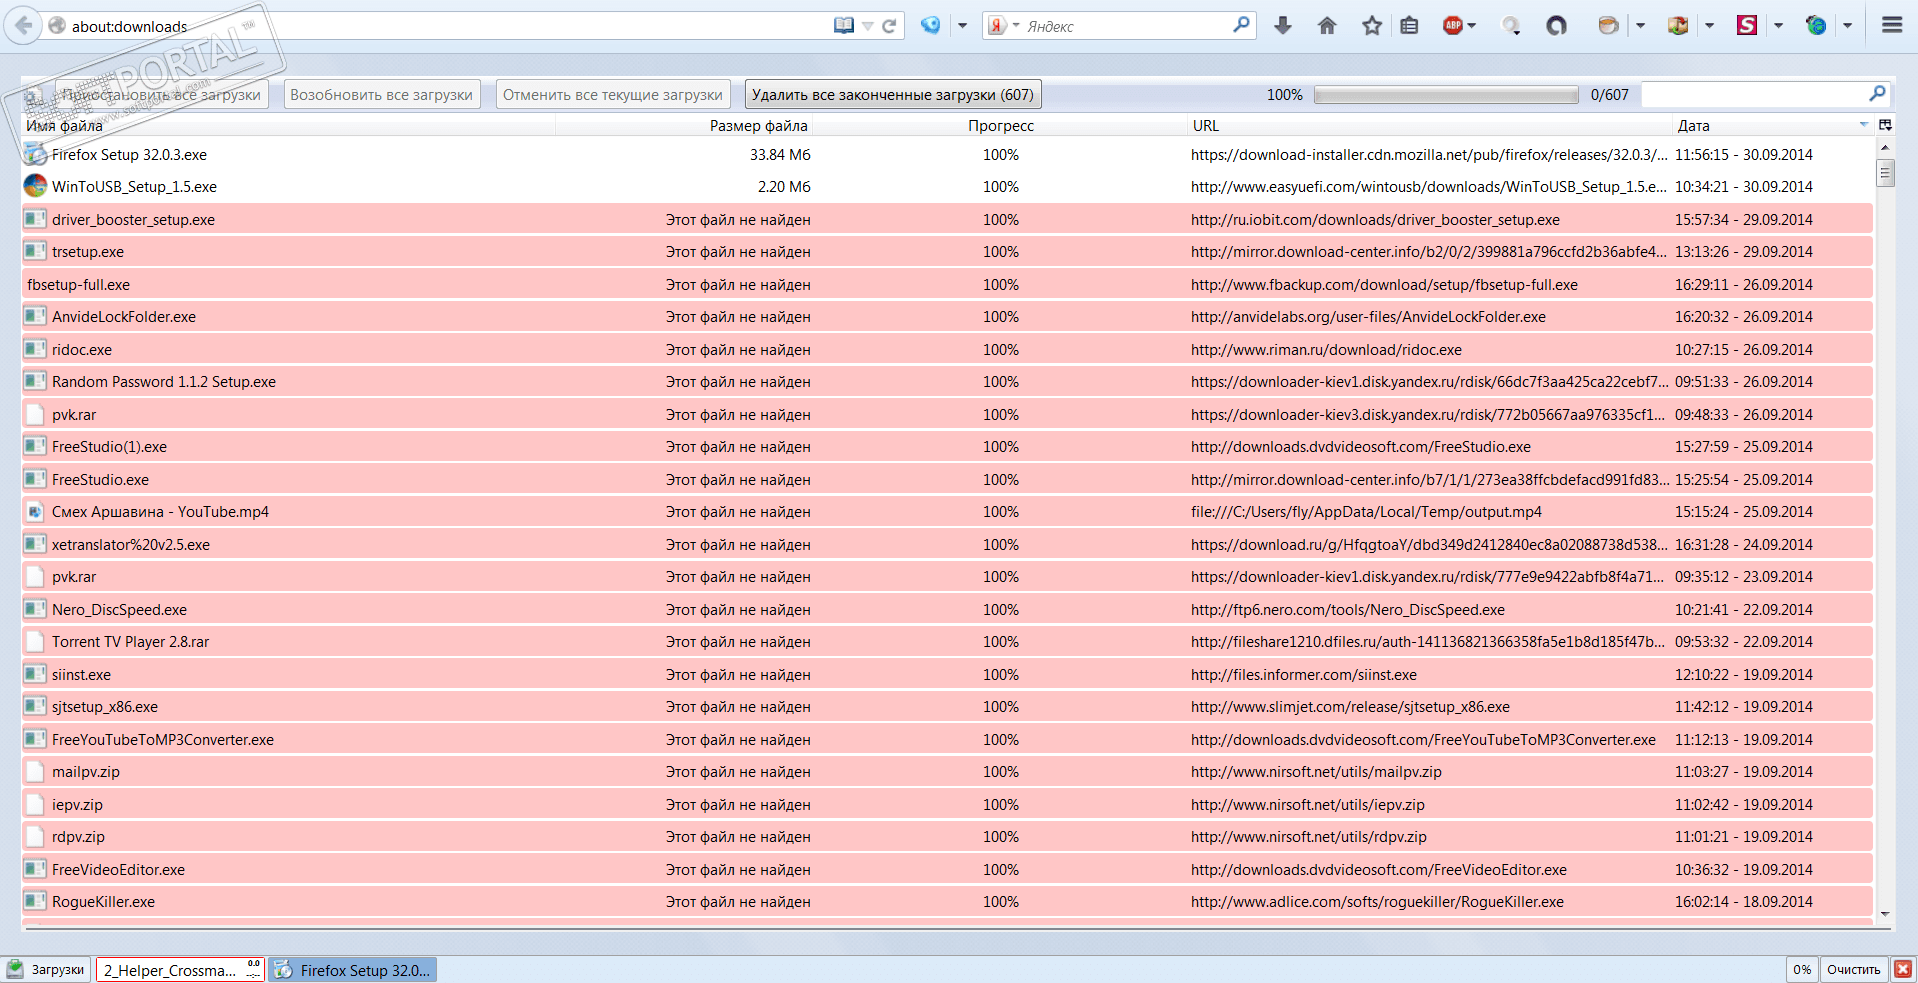Click the Загрузки button in bottom bar
1918x983 pixels.
[x=47, y=970]
